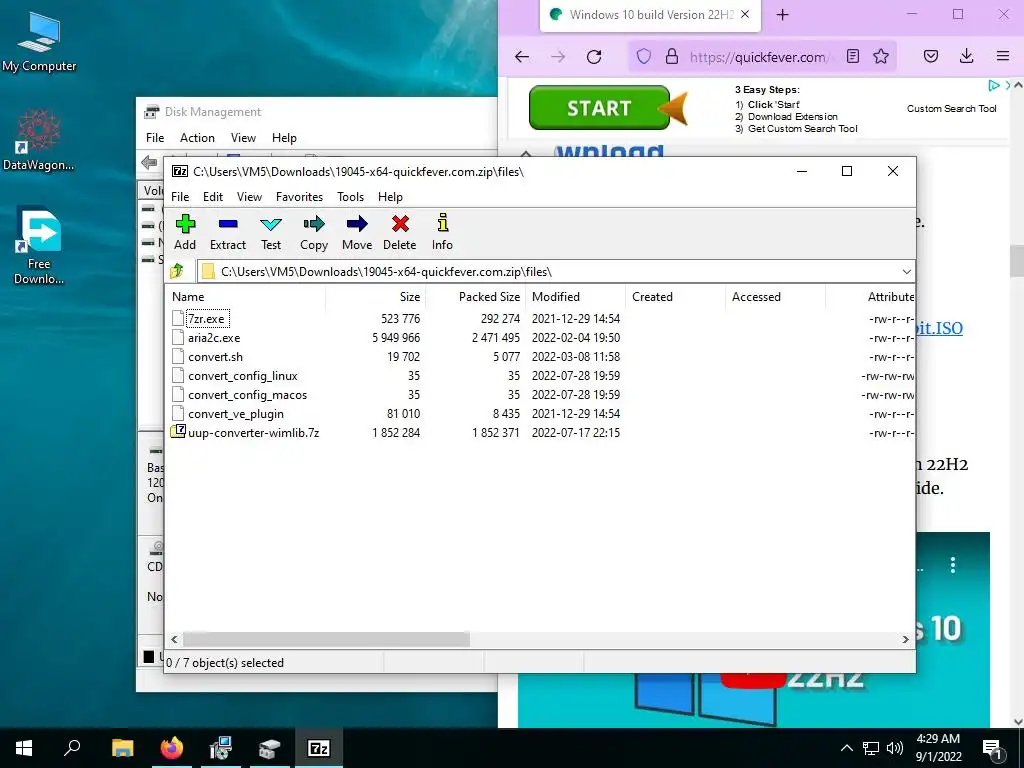Select the Windows 10 build Firefox tab
1024x768 pixels.
(650, 15)
